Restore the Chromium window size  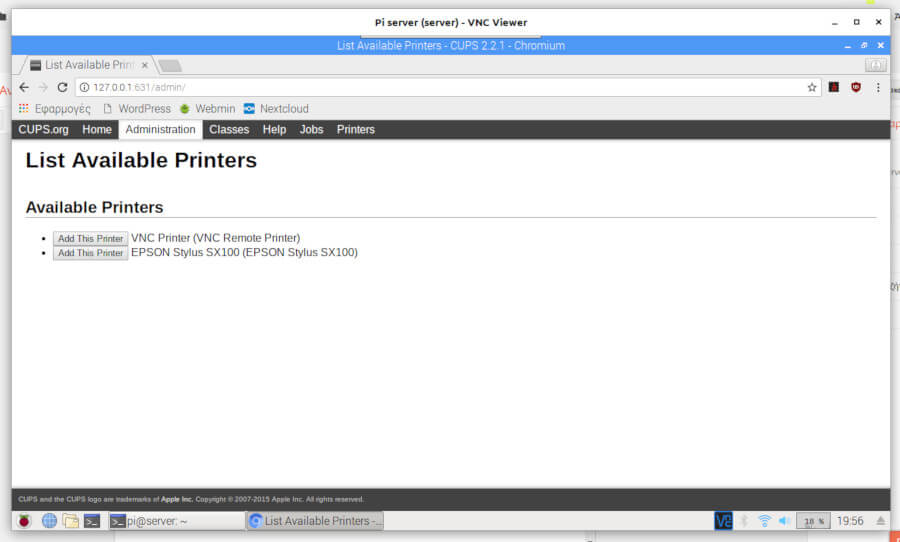[x=864, y=45]
